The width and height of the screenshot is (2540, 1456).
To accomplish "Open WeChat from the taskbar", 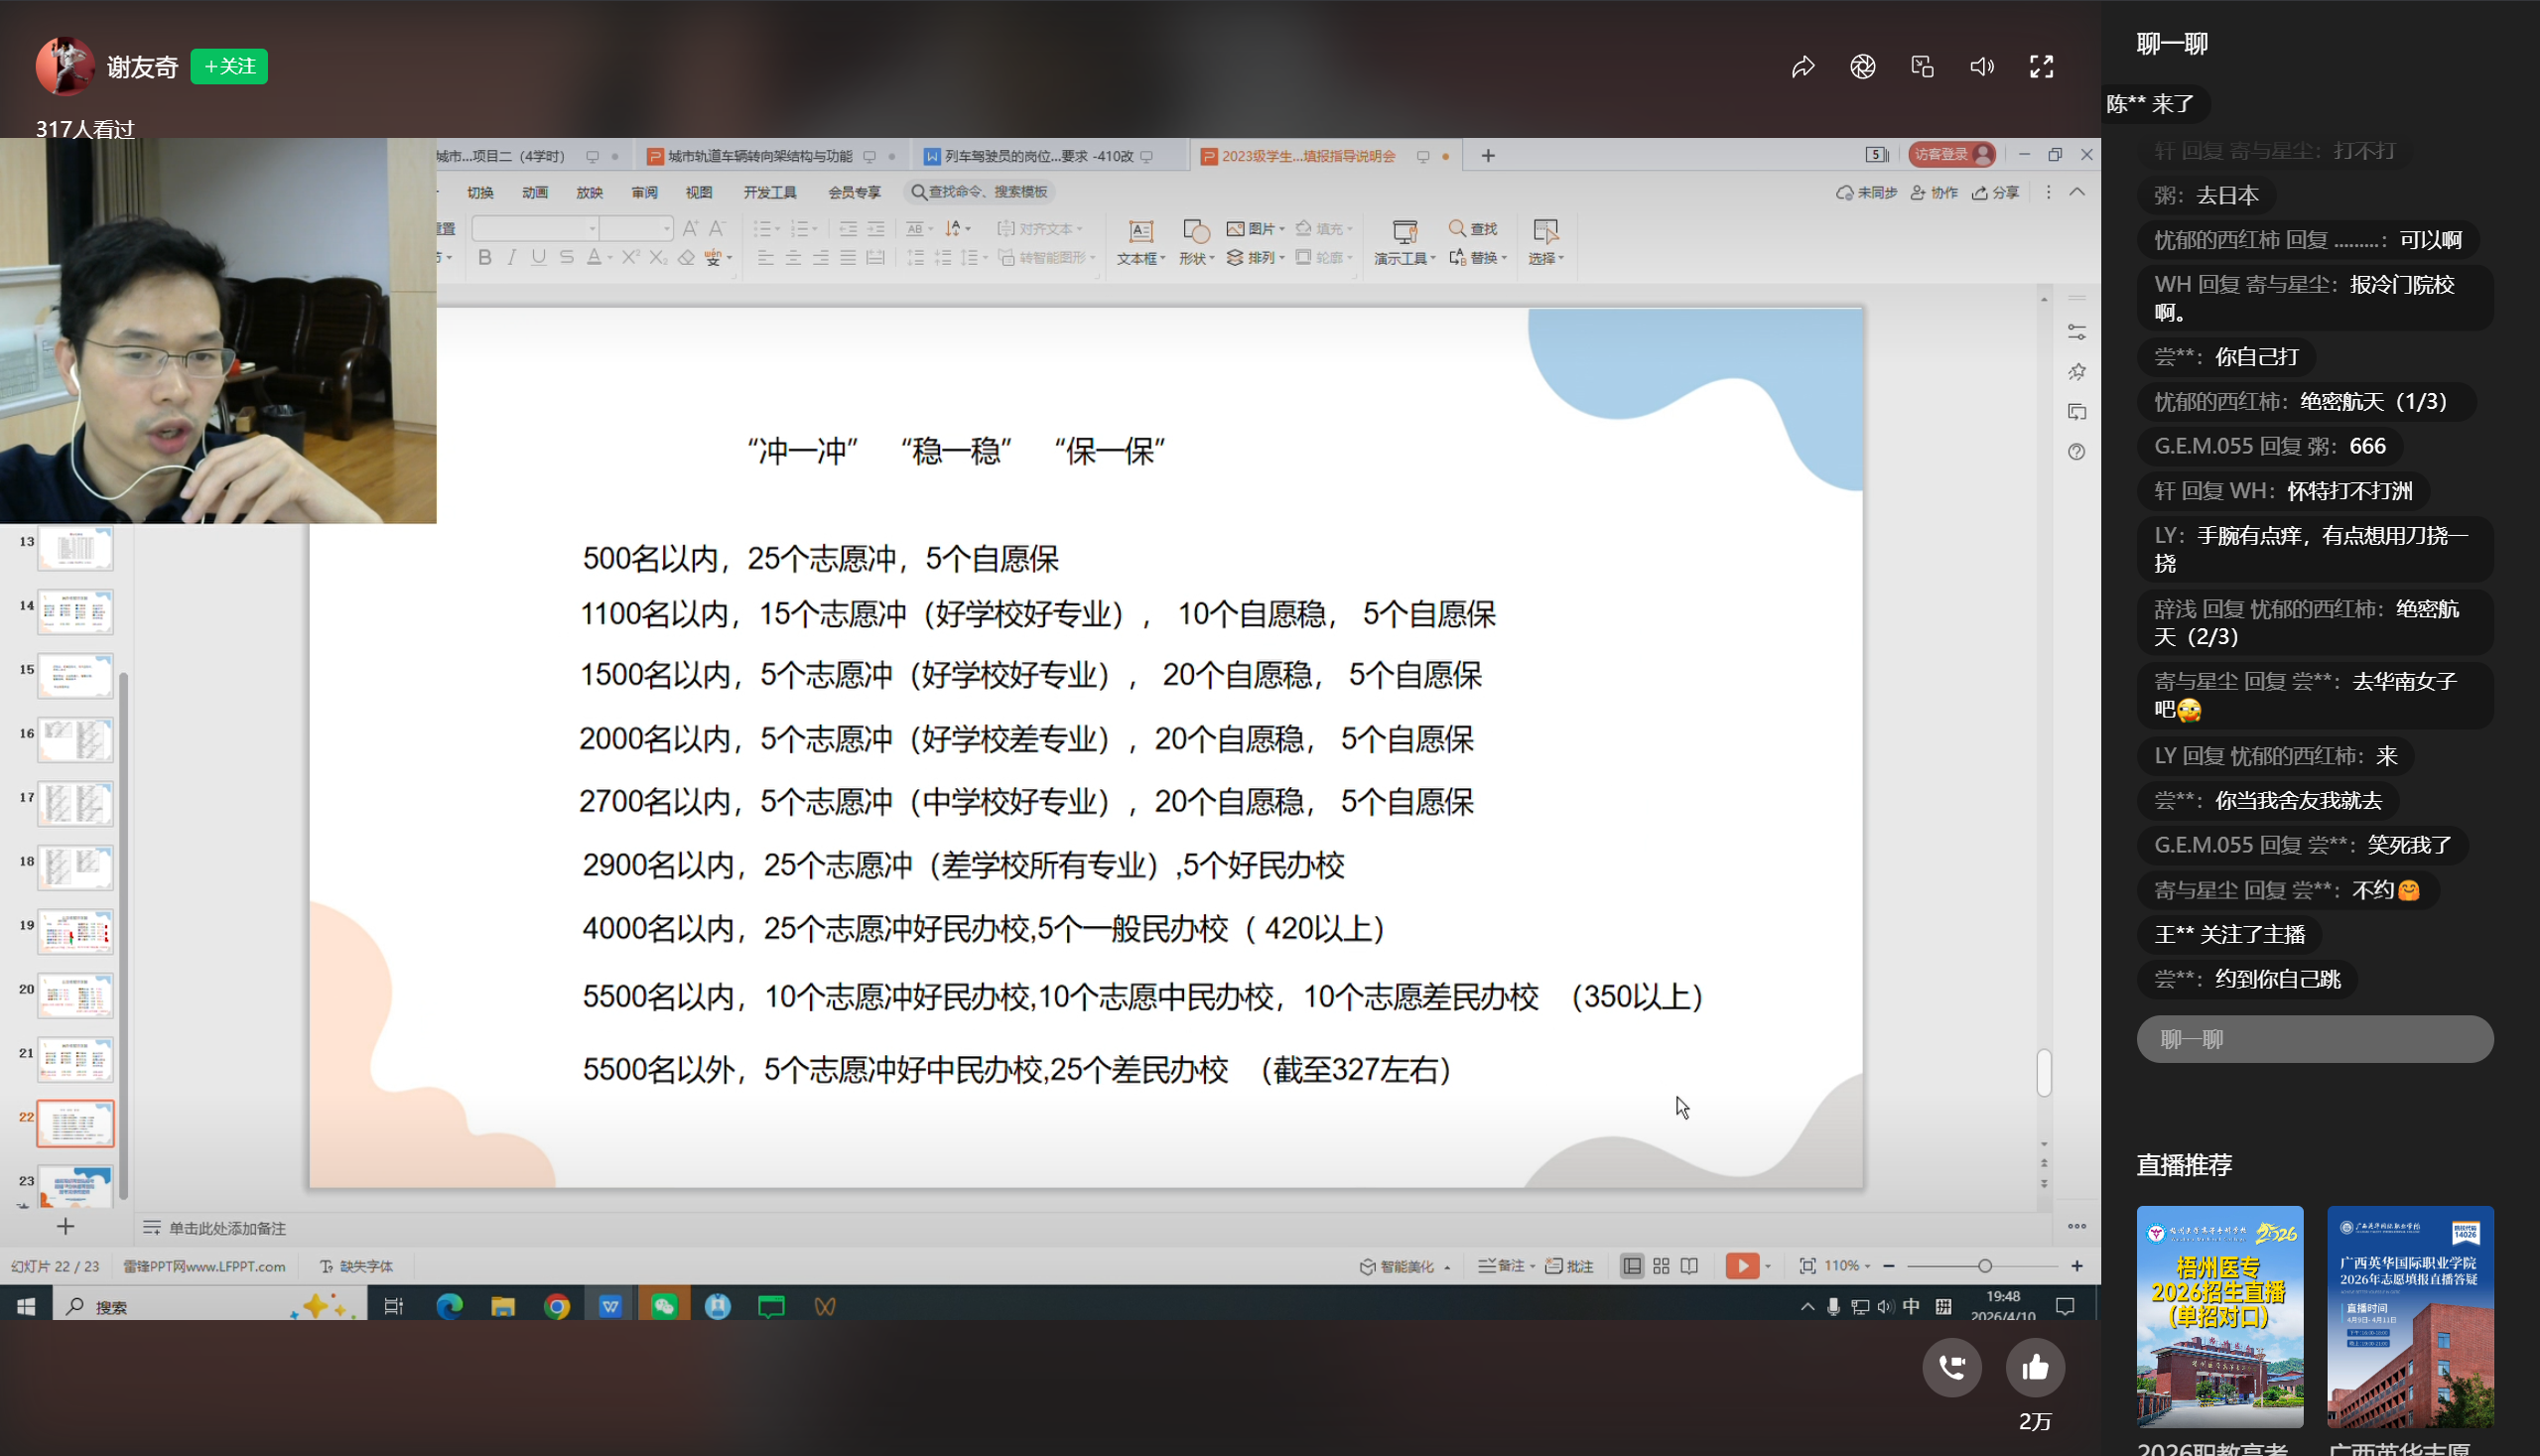I will pos(664,1306).
